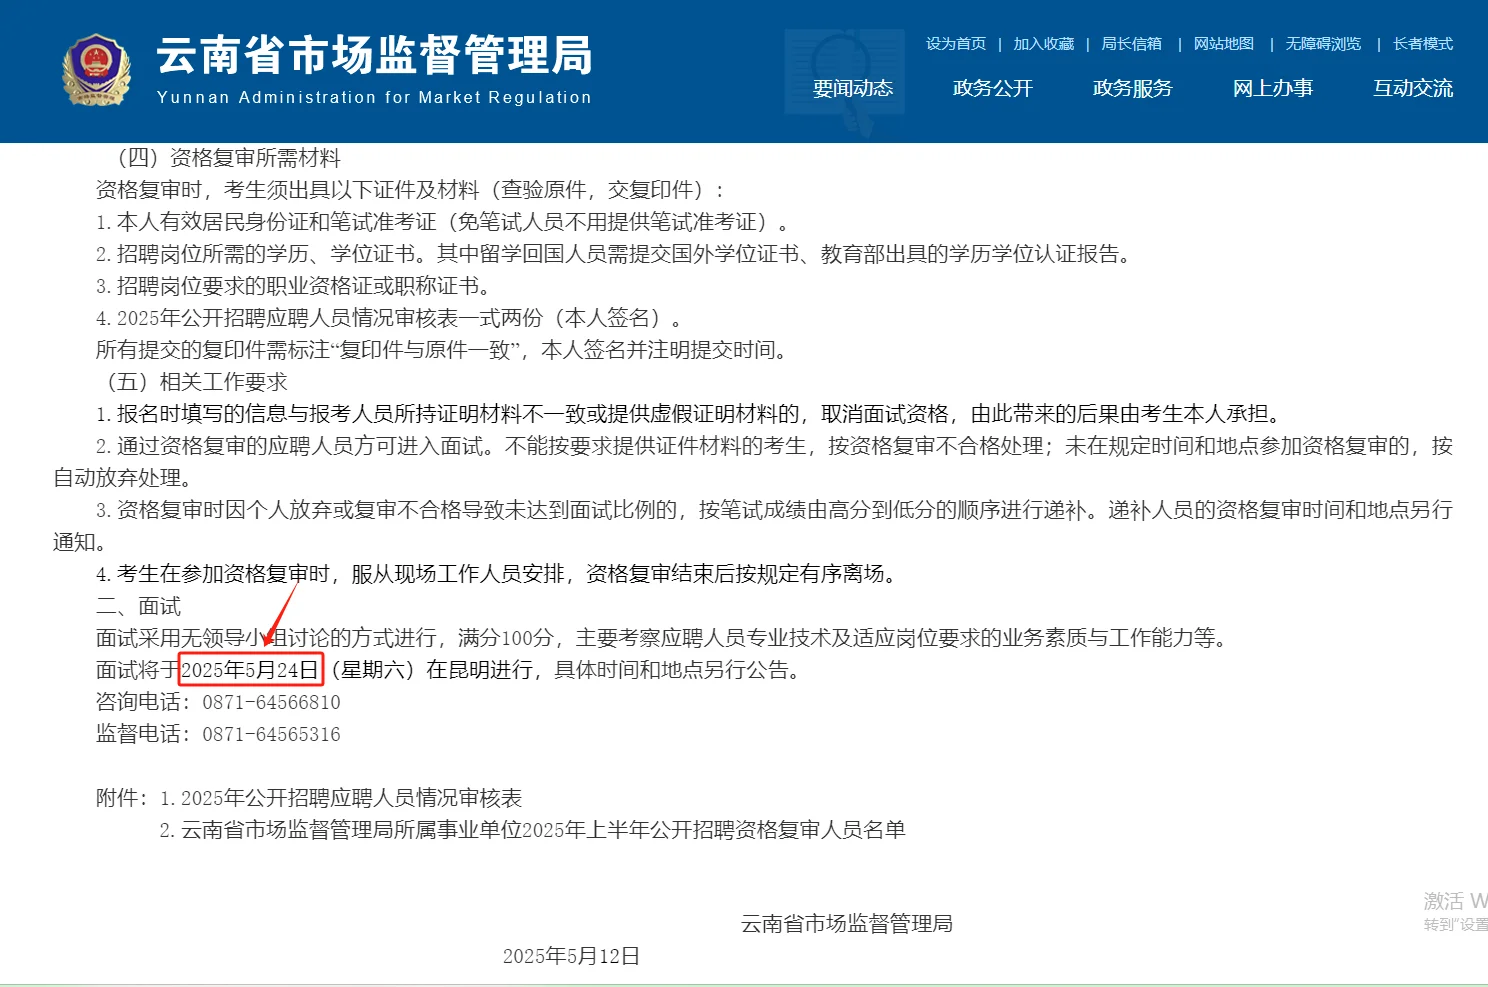Viewport: 1488px width, 987px height.
Task: Open 互动交流 navigation menu
Action: (x=1413, y=88)
